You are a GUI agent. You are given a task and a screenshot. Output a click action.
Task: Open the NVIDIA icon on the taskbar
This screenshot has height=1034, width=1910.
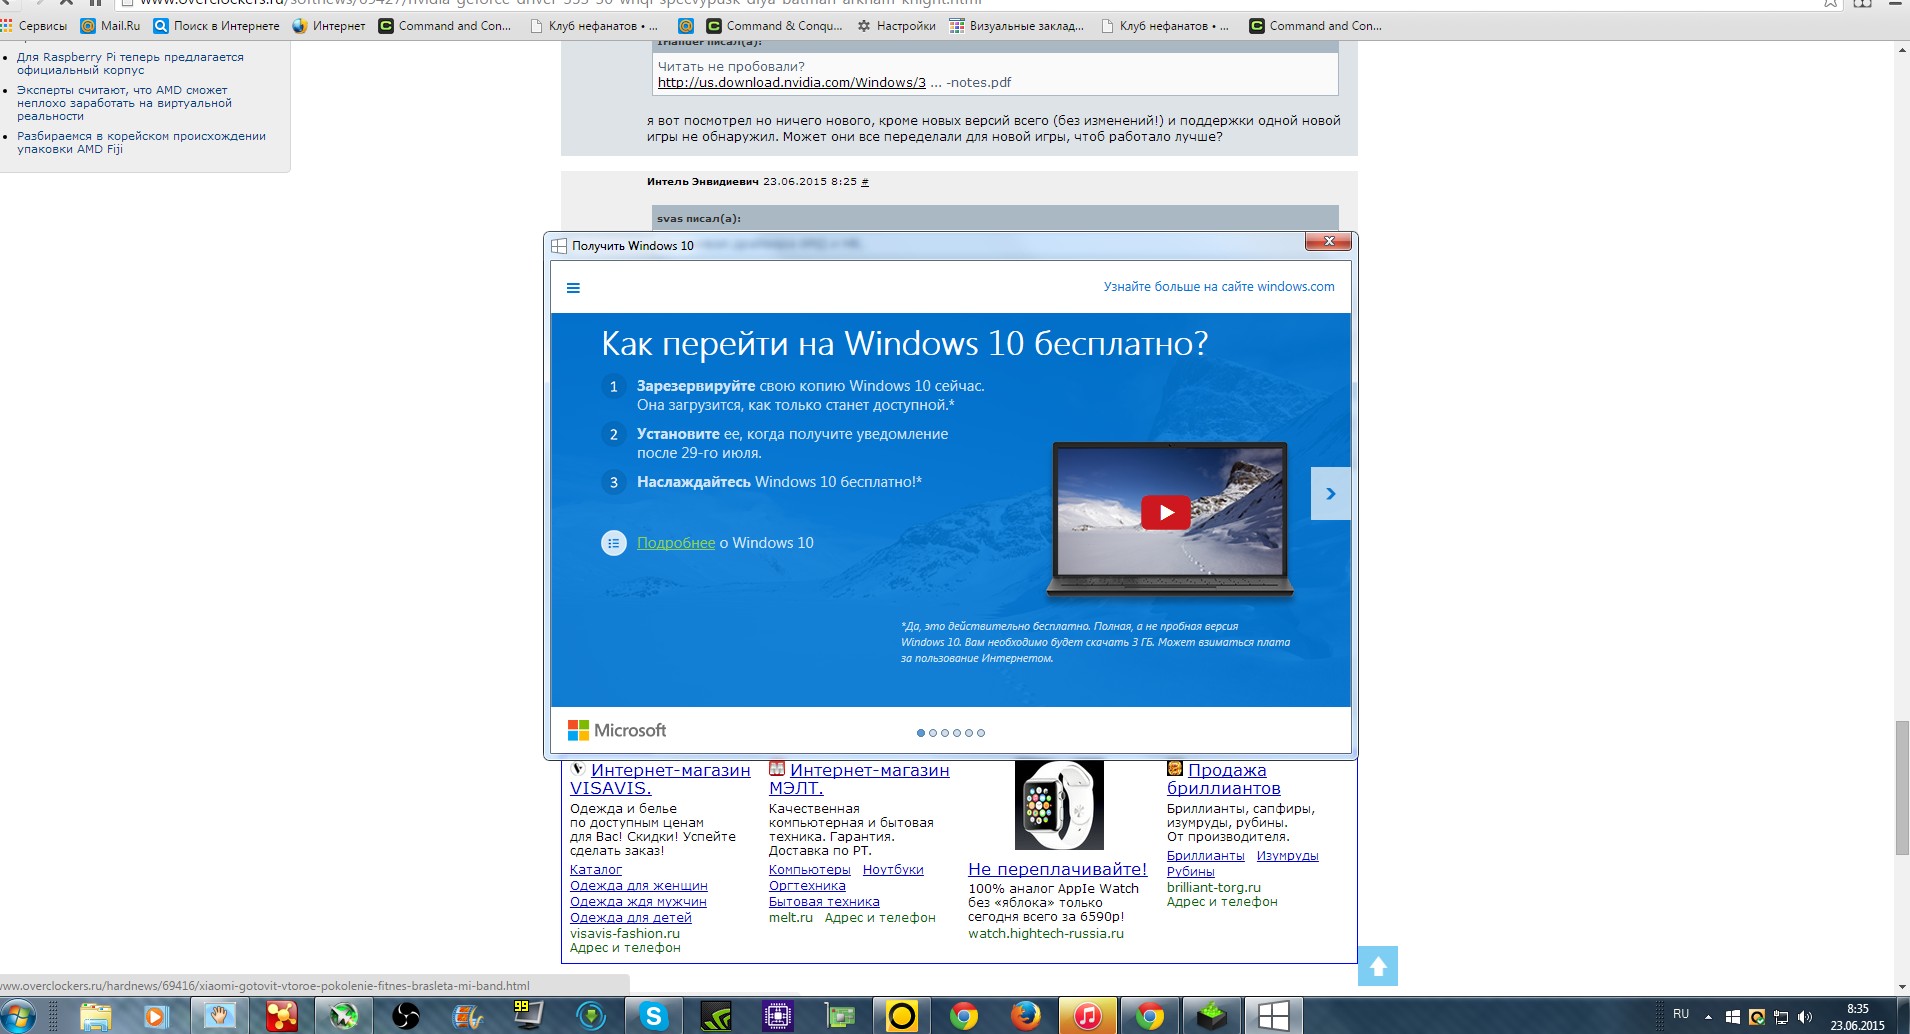coord(716,1017)
